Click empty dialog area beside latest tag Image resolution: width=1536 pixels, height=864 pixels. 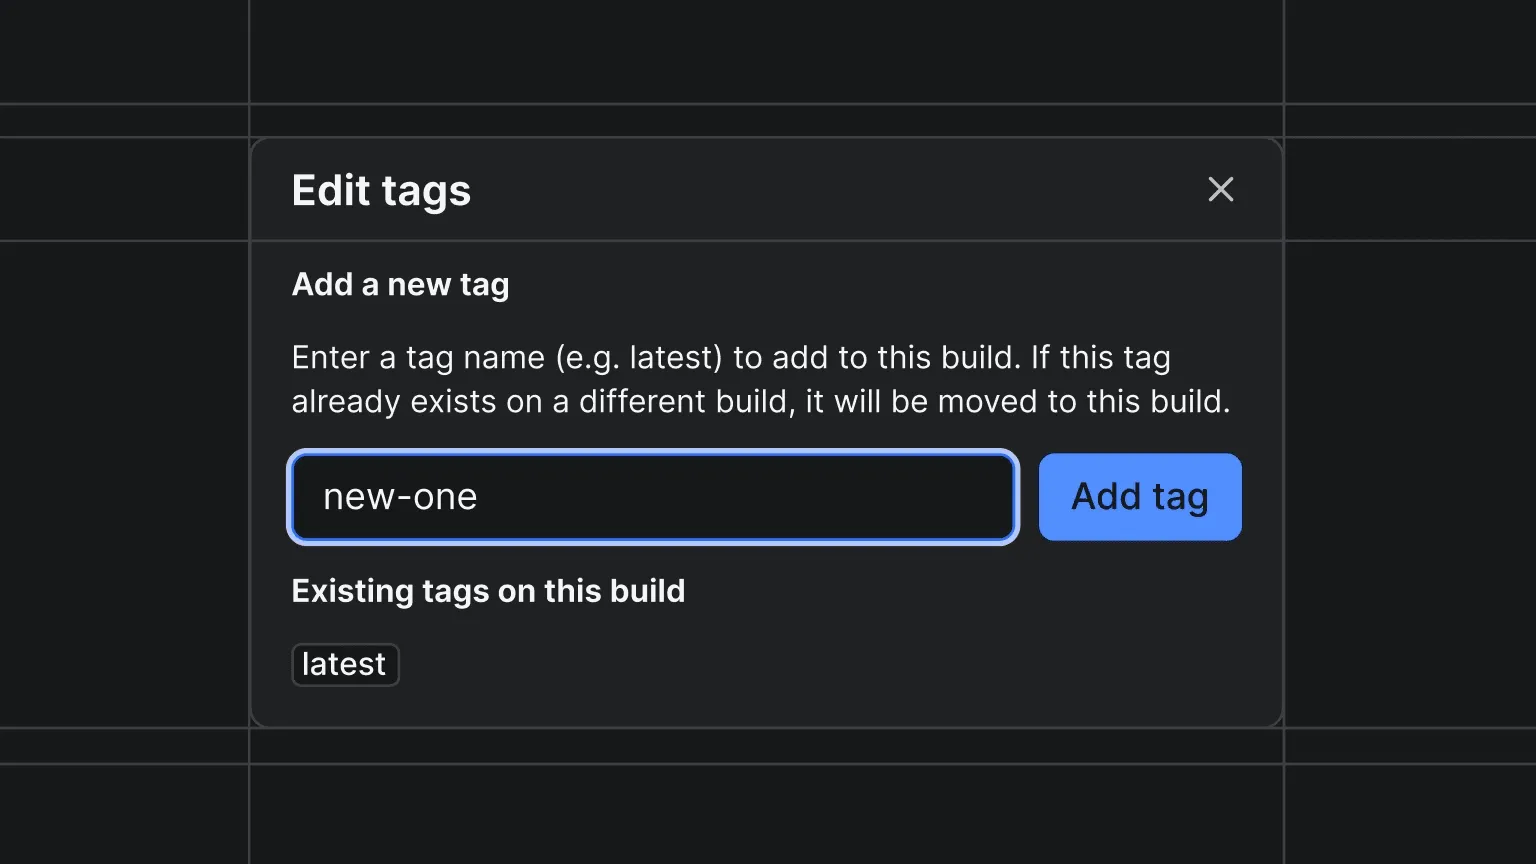pos(800,665)
